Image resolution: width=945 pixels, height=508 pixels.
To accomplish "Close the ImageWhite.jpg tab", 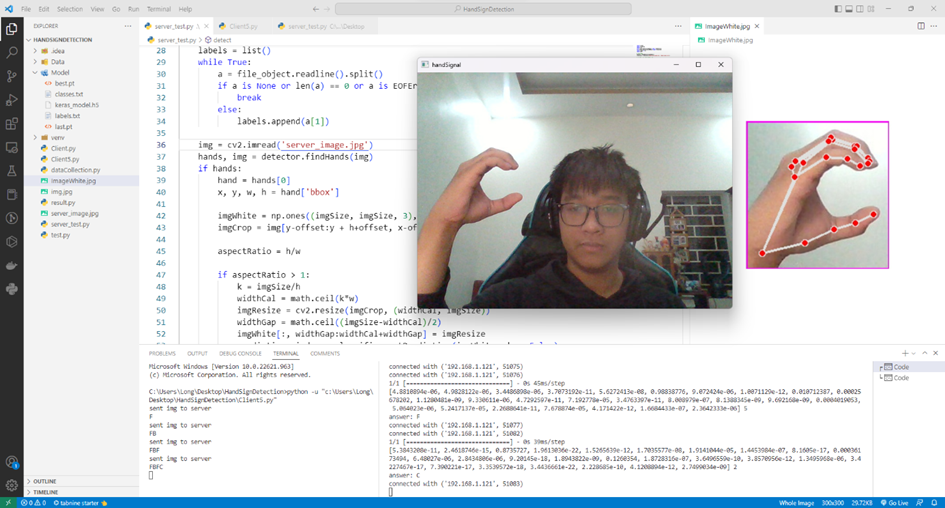I will (x=757, y=26).
